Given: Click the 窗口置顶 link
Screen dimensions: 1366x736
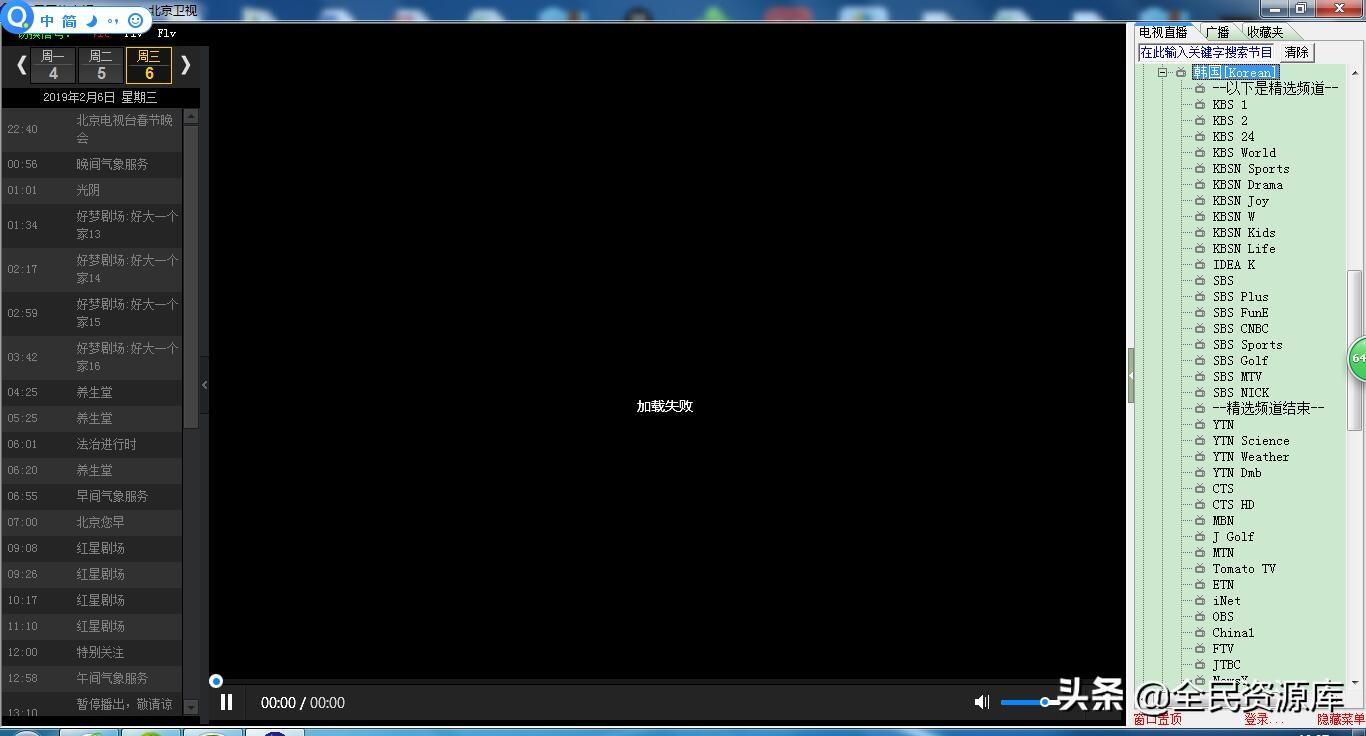Looking at the screenshot, I should 1157,719.
